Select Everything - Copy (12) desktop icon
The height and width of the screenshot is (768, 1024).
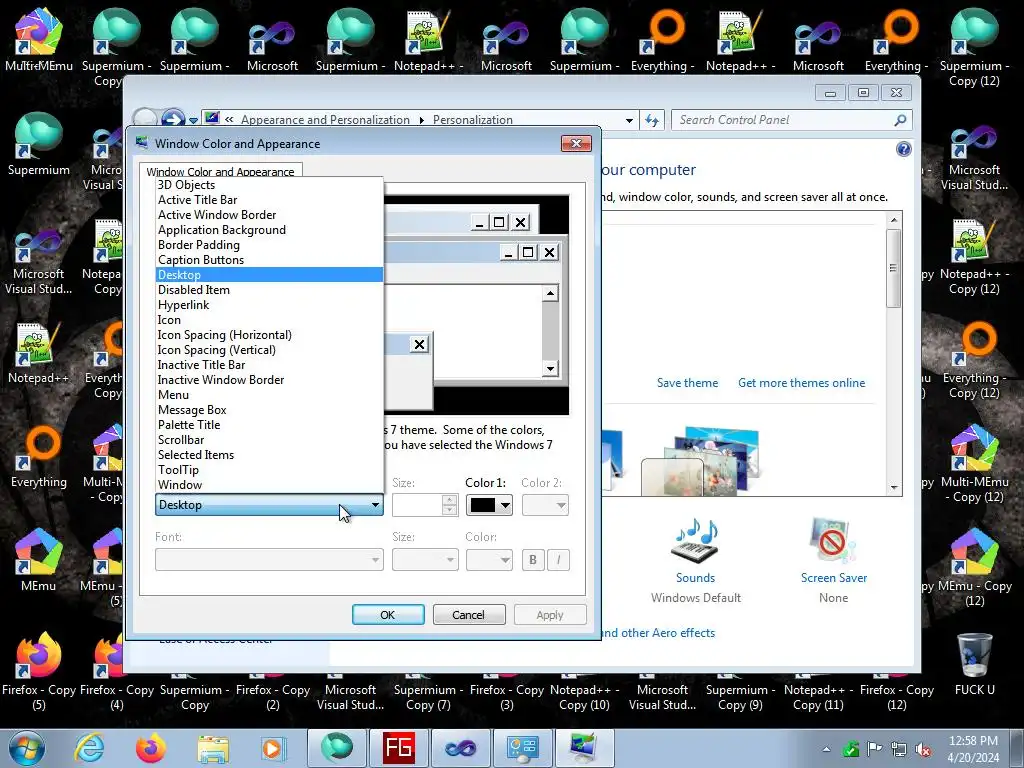tap(974, 360)
